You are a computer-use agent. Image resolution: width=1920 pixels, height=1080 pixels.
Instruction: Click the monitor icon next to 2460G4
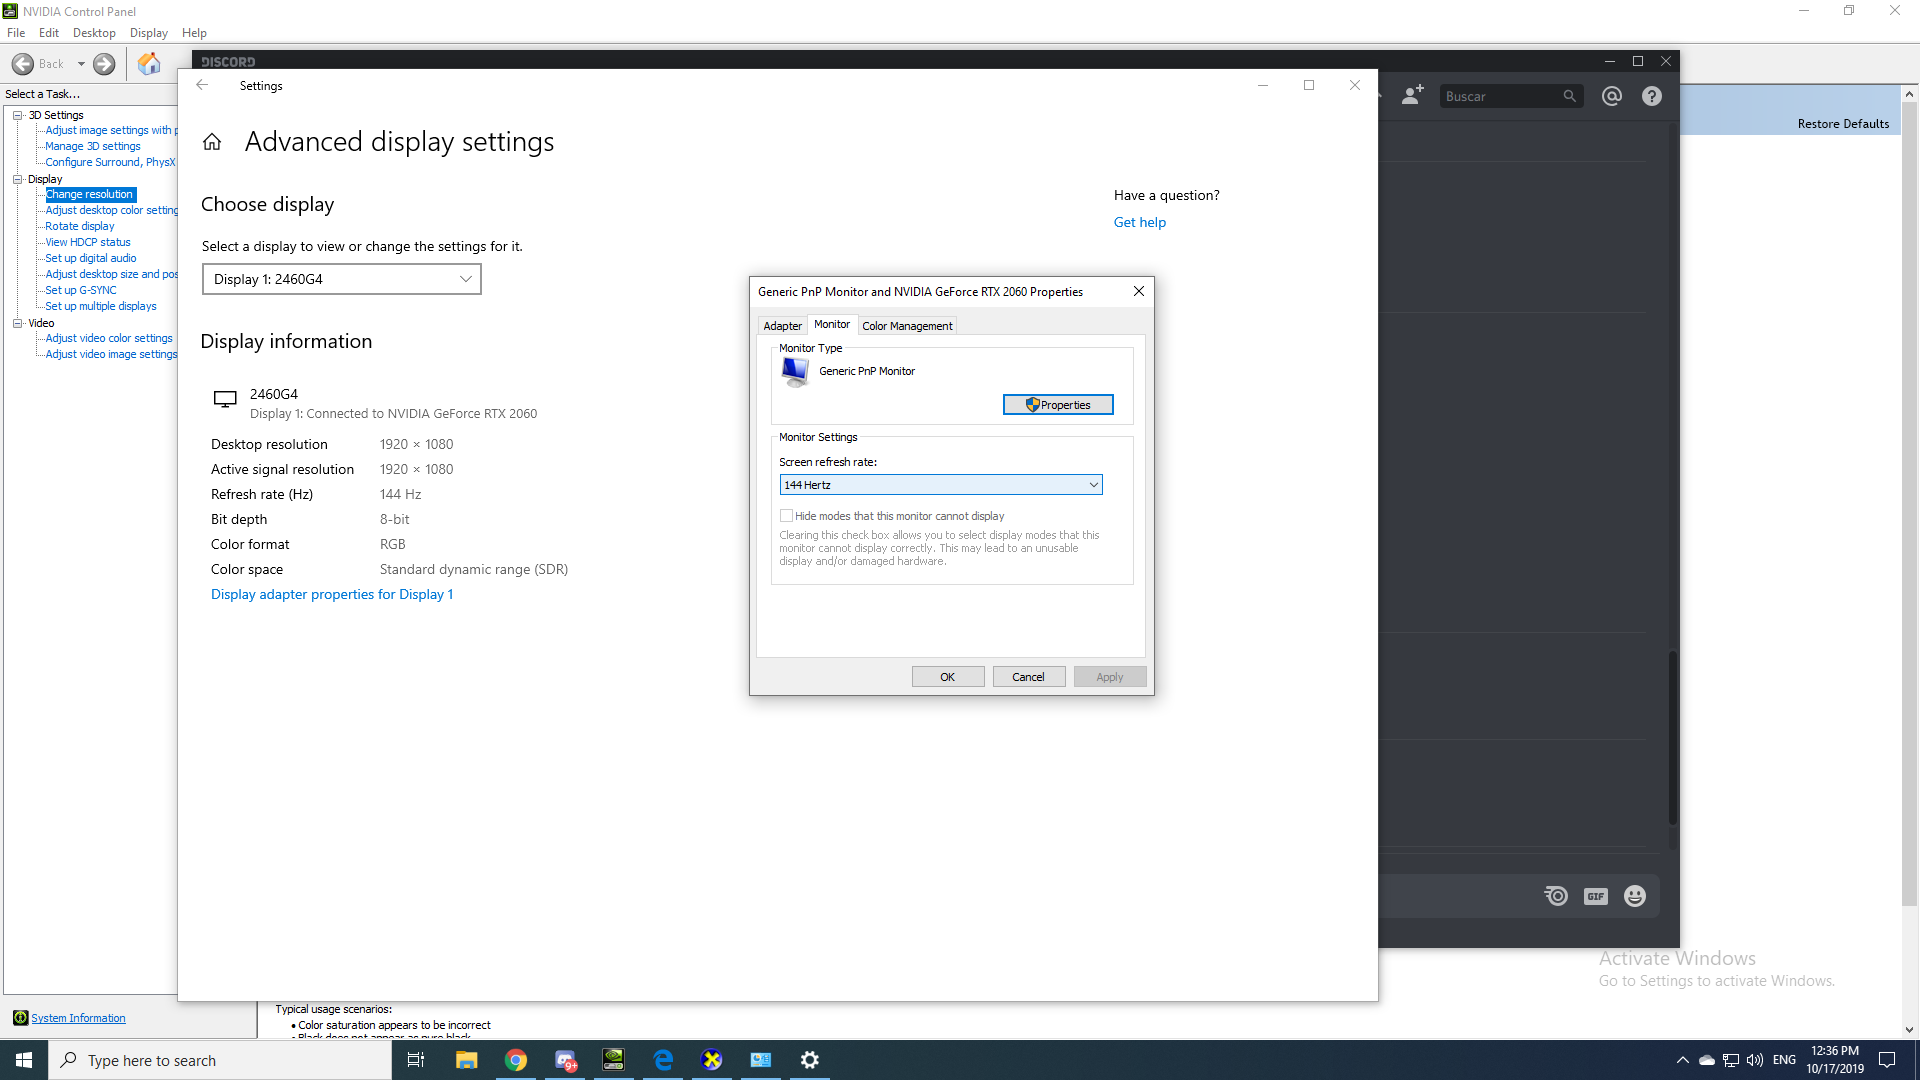point(225,400)
